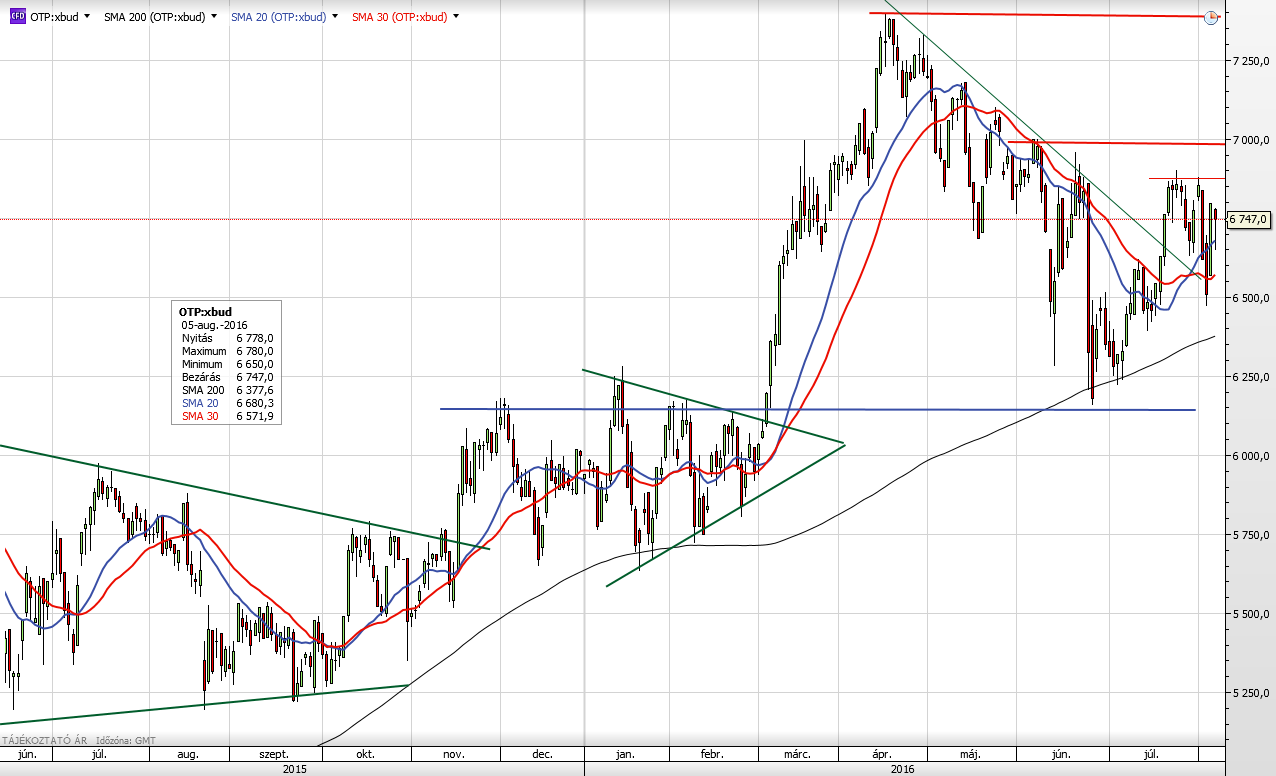Click the red SMA 30 6 571,9 row
Image resolution: width=1276 pixels, height=776 pixels.
(x=228, y=416)
